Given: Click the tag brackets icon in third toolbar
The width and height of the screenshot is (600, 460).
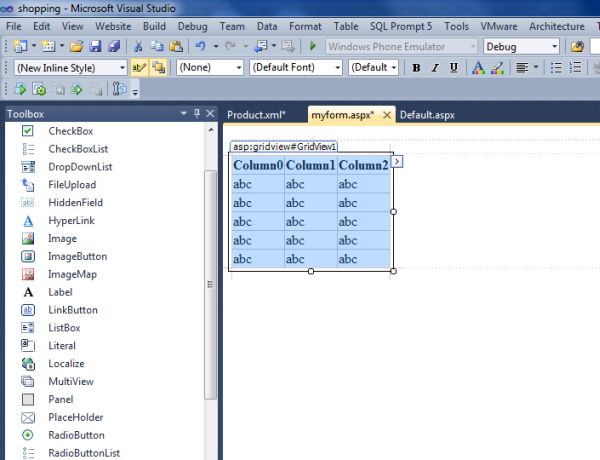Looking at the screenshot, I should (119, 90).
